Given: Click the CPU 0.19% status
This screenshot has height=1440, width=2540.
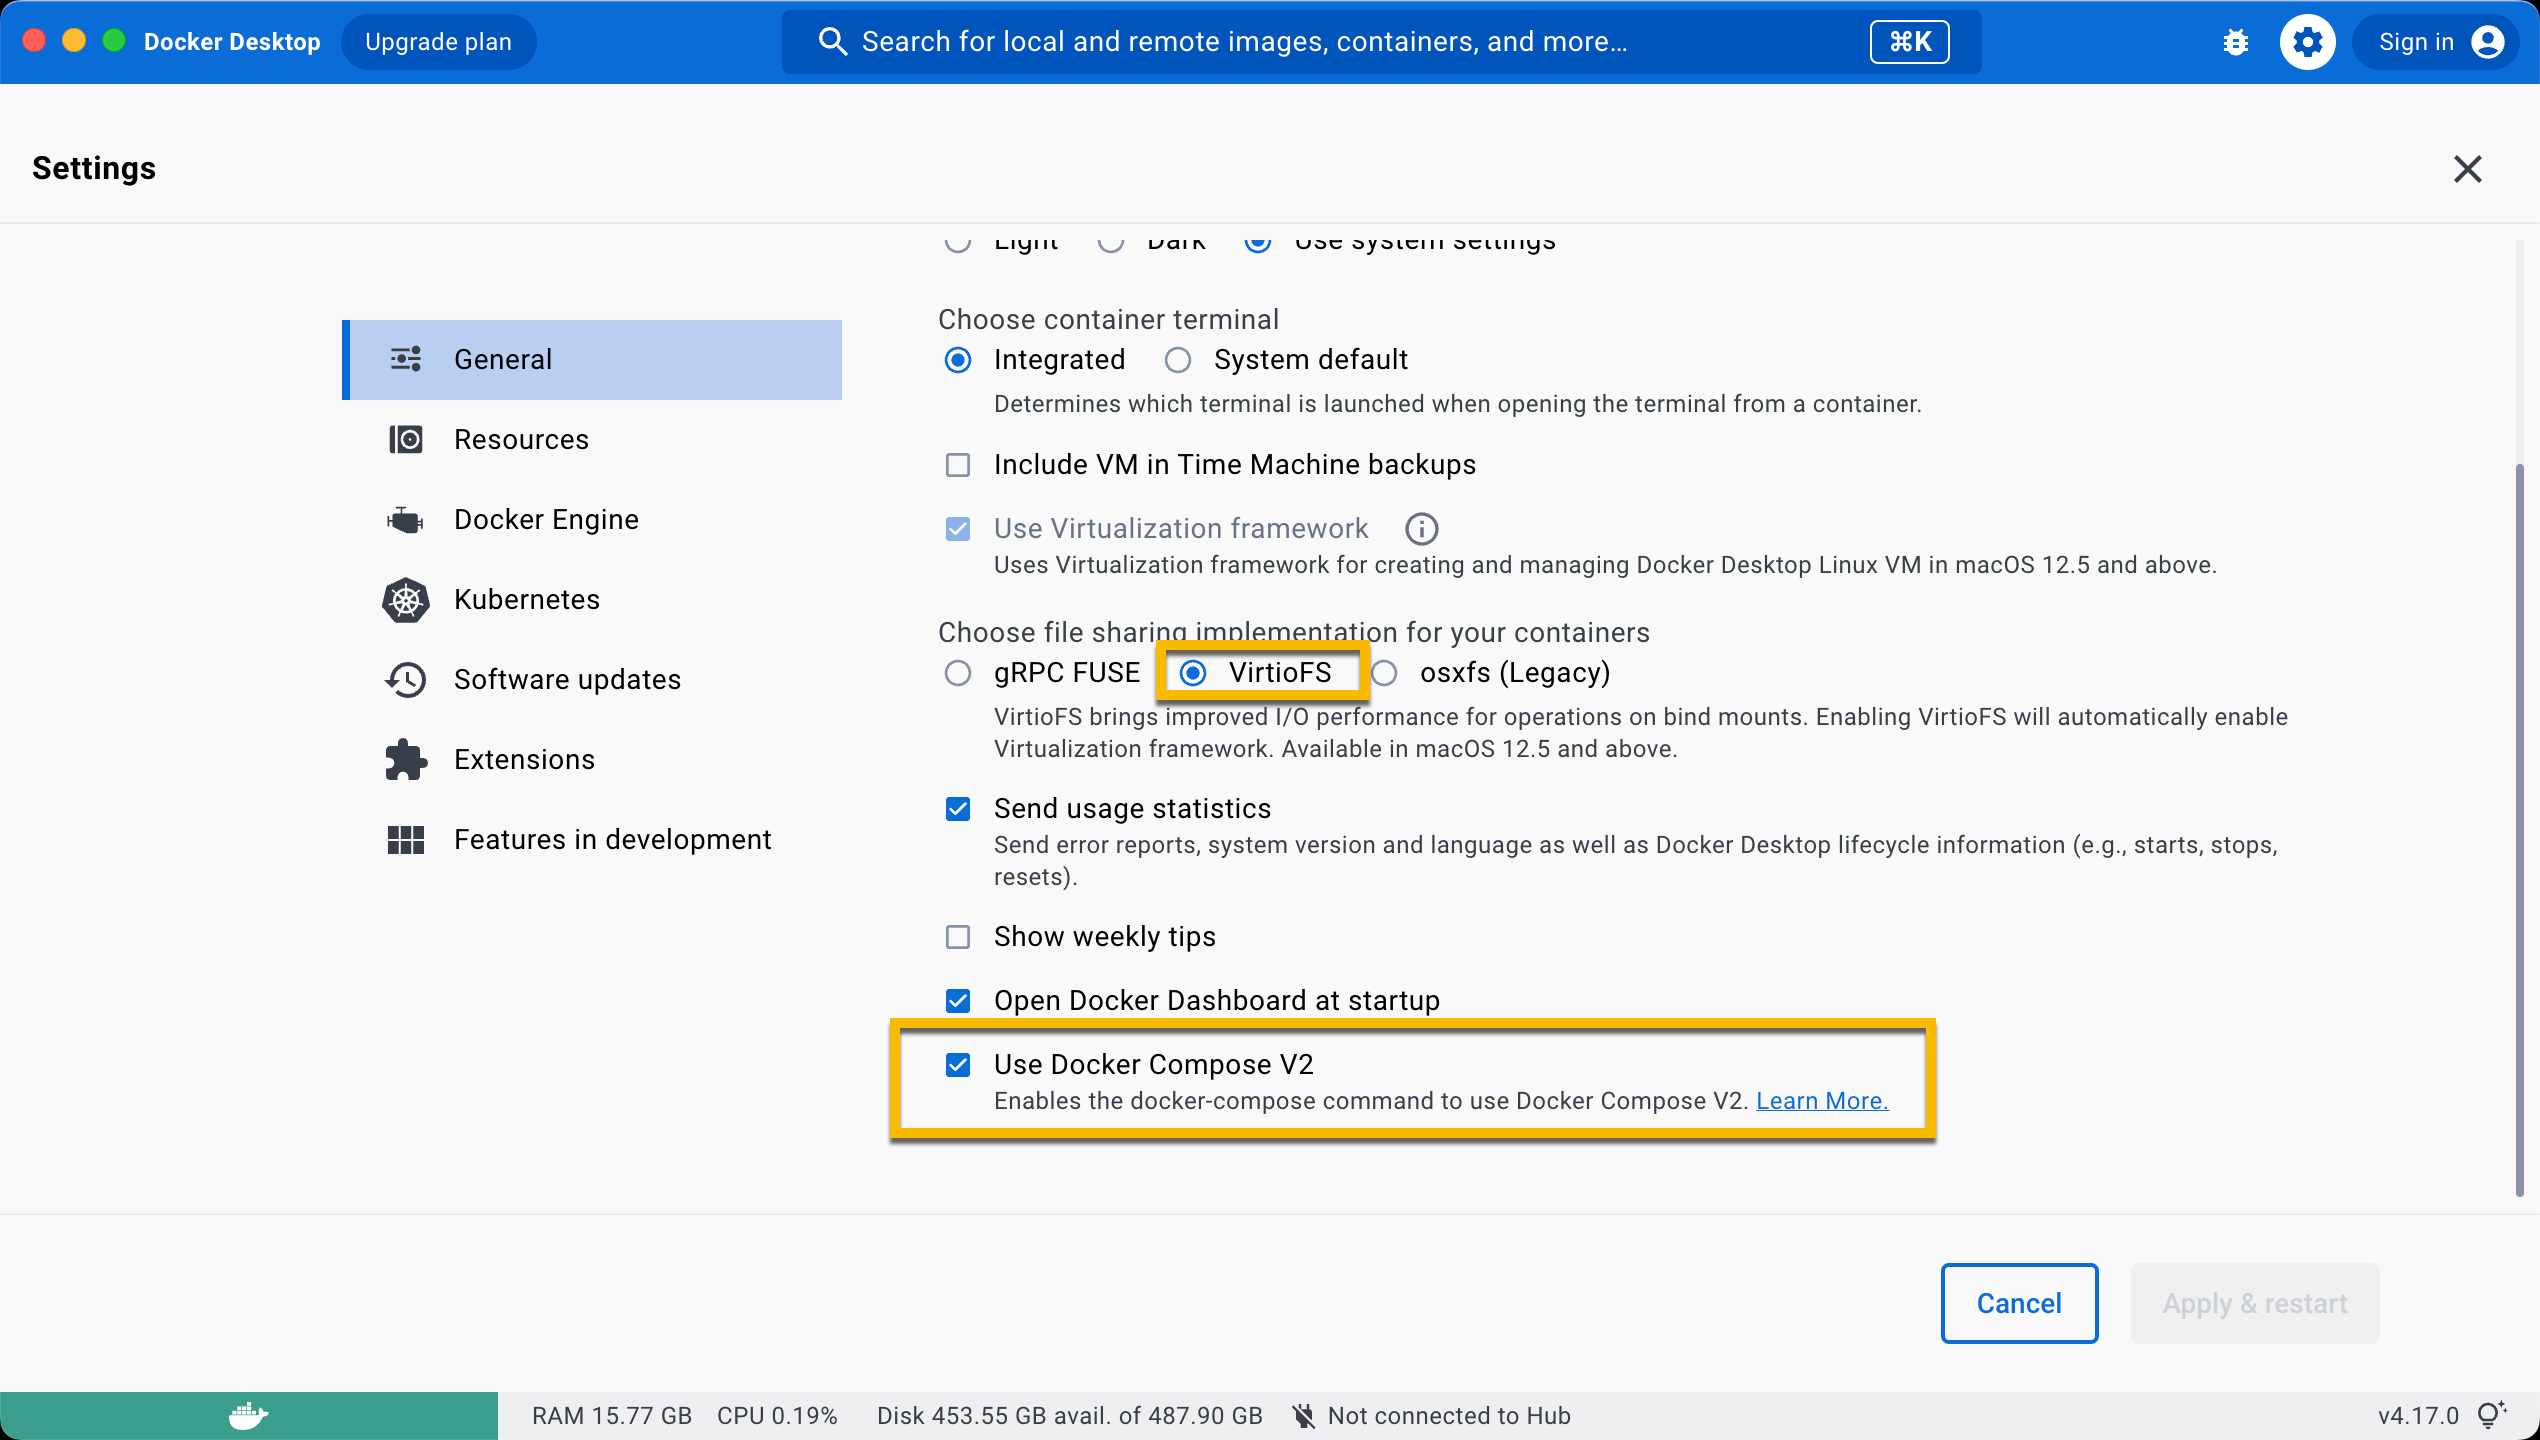Looking at the screenshot, I should click(x=777, y=1416).
